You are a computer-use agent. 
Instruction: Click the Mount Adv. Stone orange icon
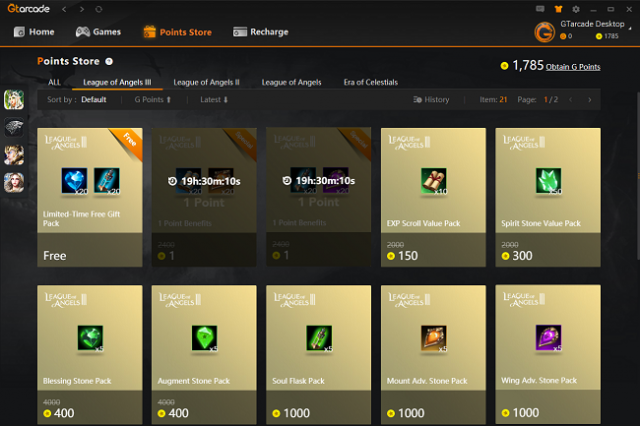coord(433,338)
